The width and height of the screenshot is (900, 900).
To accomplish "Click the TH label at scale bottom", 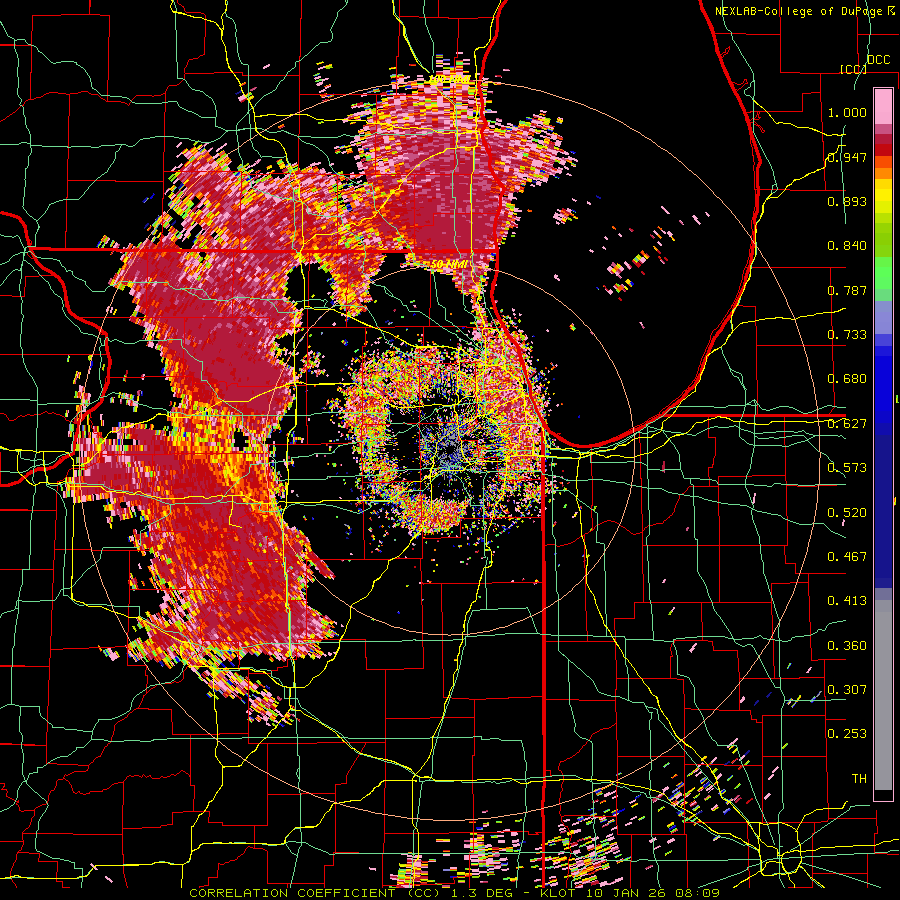I will click(x=859, y=779).
